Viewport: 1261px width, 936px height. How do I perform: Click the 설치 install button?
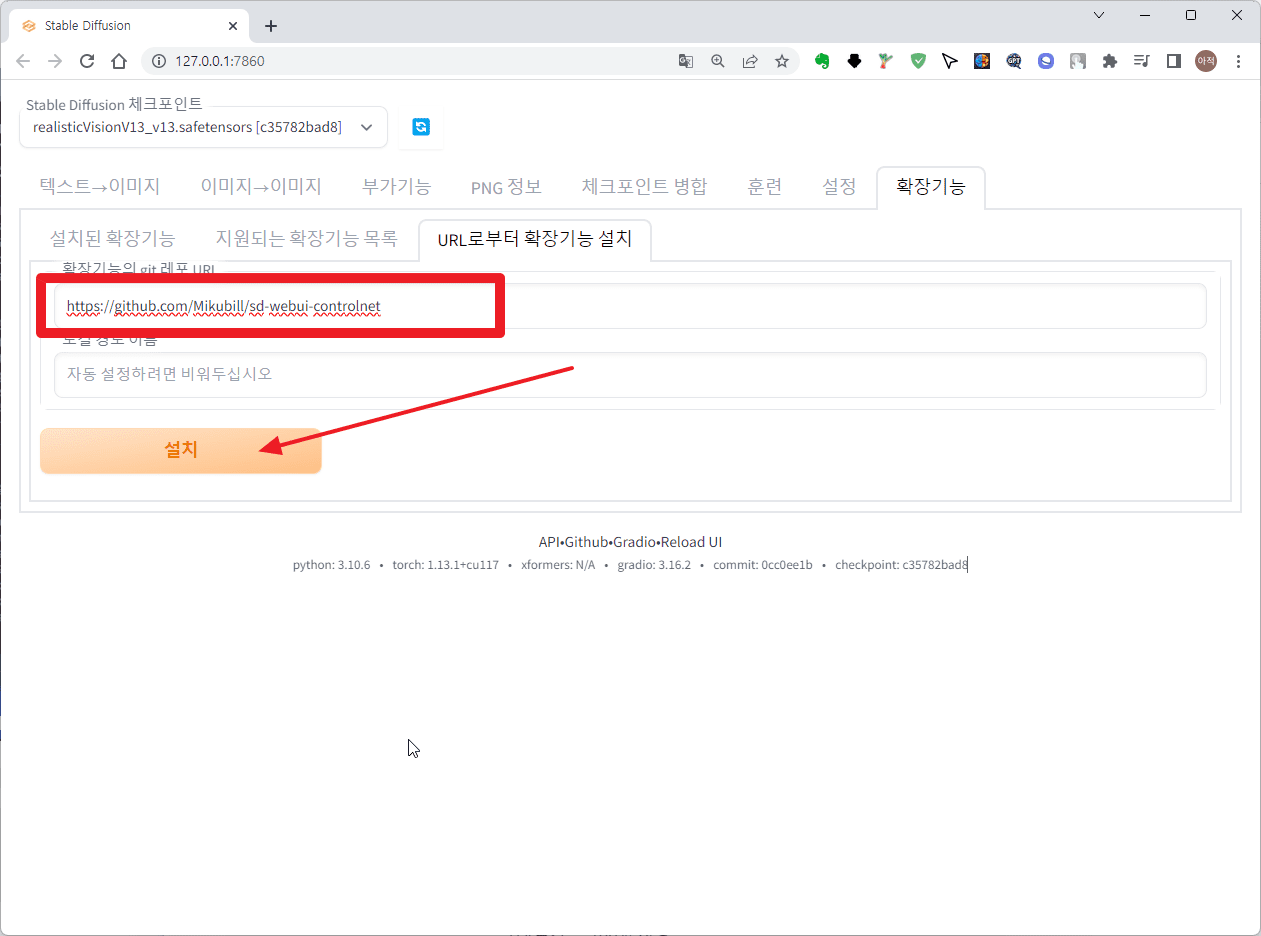pyautogui.click(x=181, y=451)
